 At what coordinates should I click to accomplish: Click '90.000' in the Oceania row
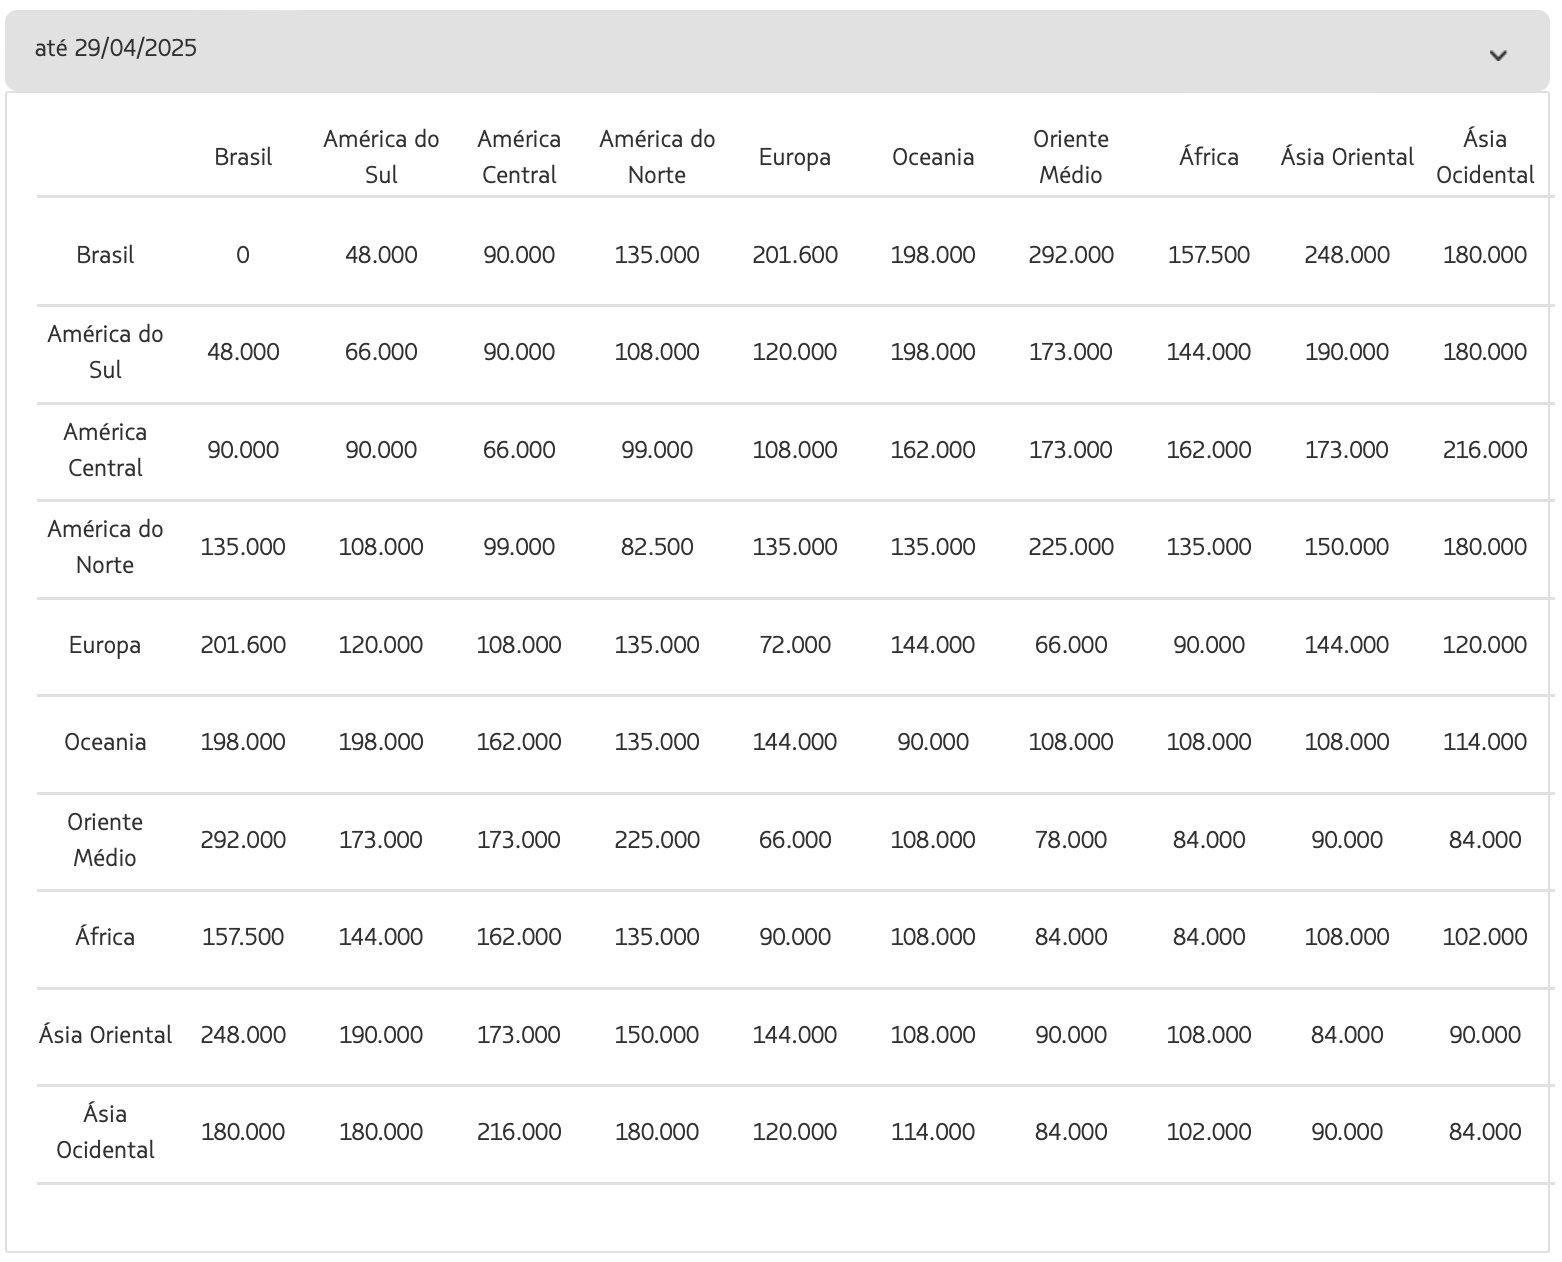[x=933, y=742]
